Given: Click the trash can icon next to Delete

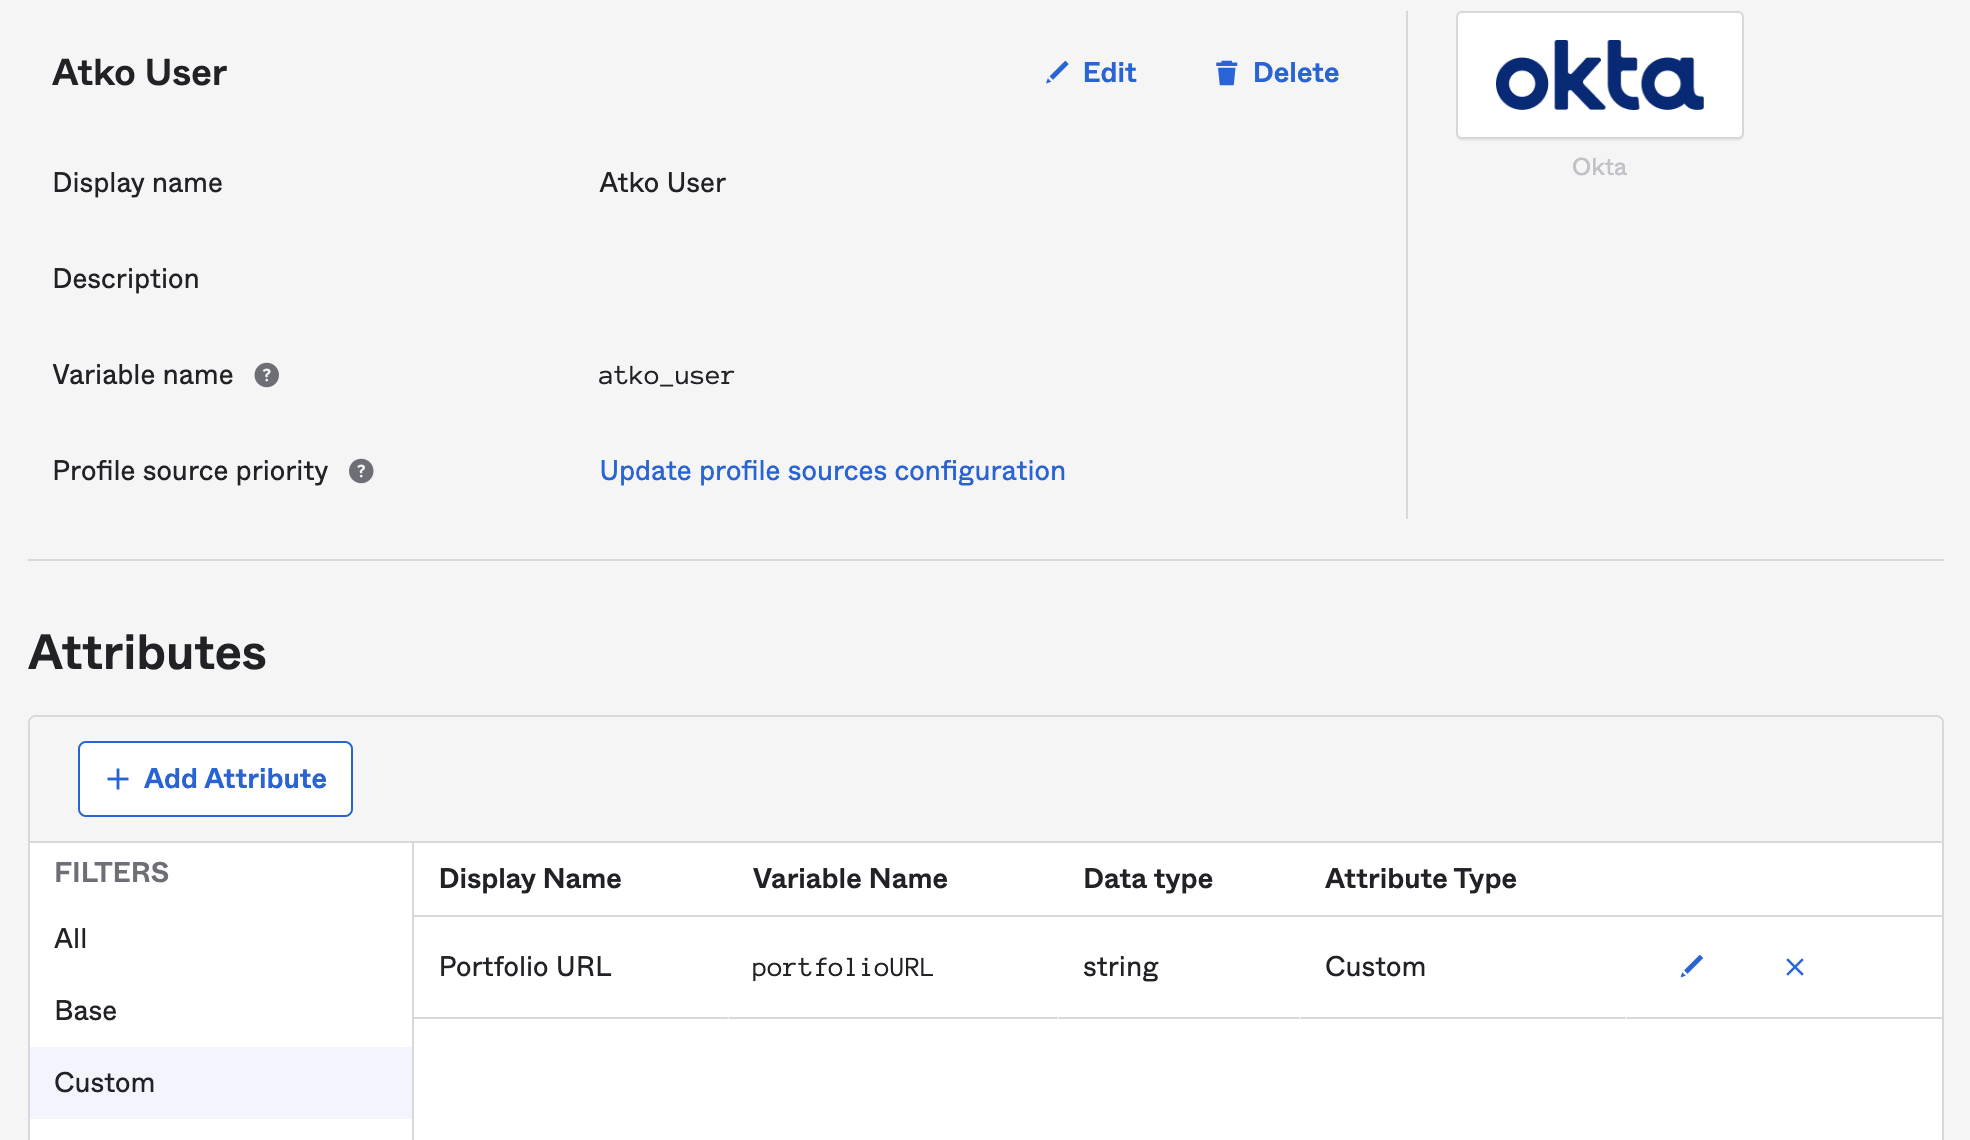Looking at the screenshot, I should pyautogui.click(x=1226, y=73).
